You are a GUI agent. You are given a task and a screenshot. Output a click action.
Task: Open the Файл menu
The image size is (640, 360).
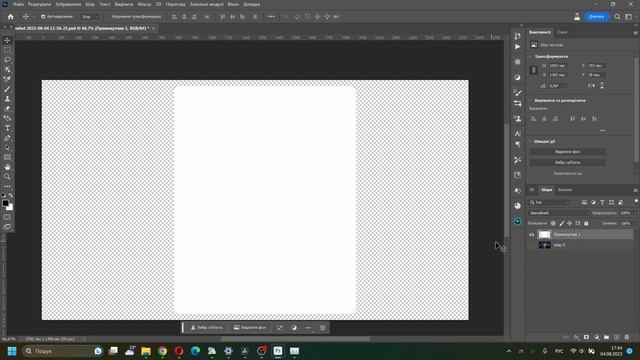pyautogui.click(x=18, y=4)
